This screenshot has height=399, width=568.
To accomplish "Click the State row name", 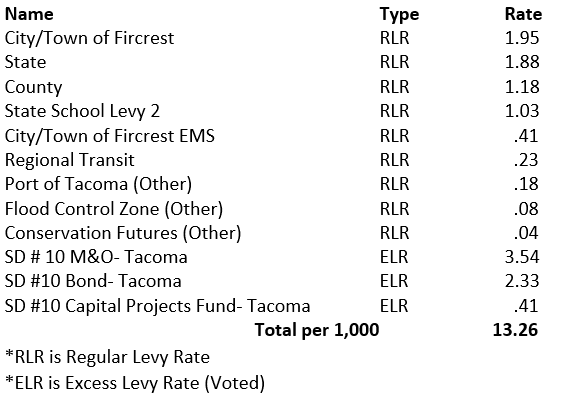I will tap(25, 62).
